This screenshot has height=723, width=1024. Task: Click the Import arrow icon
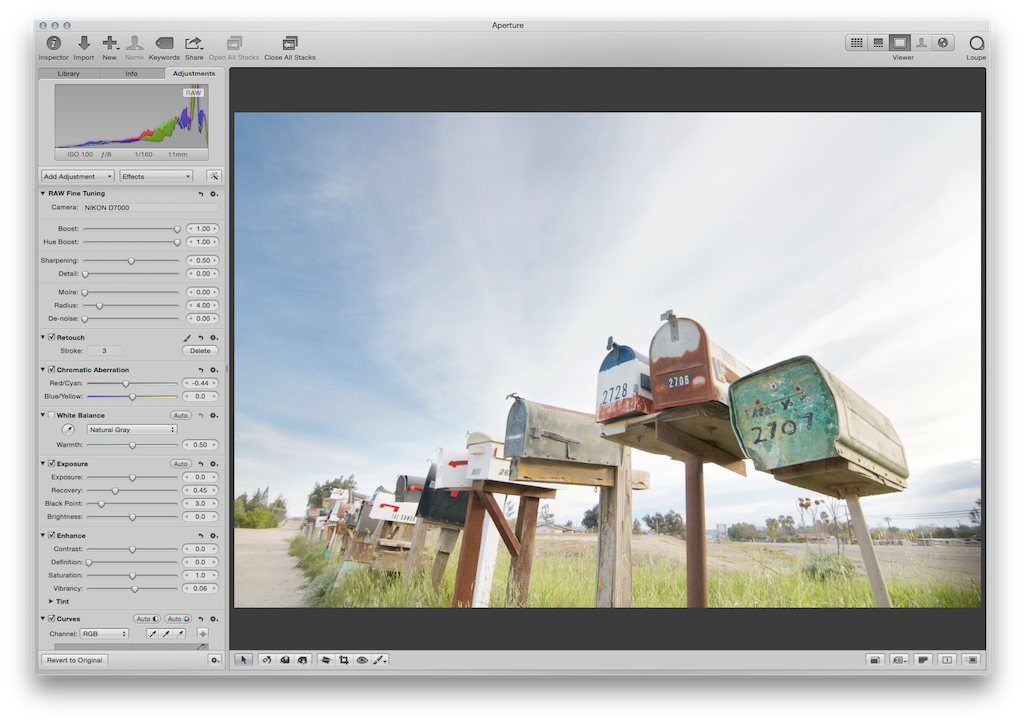pos(84,43)
